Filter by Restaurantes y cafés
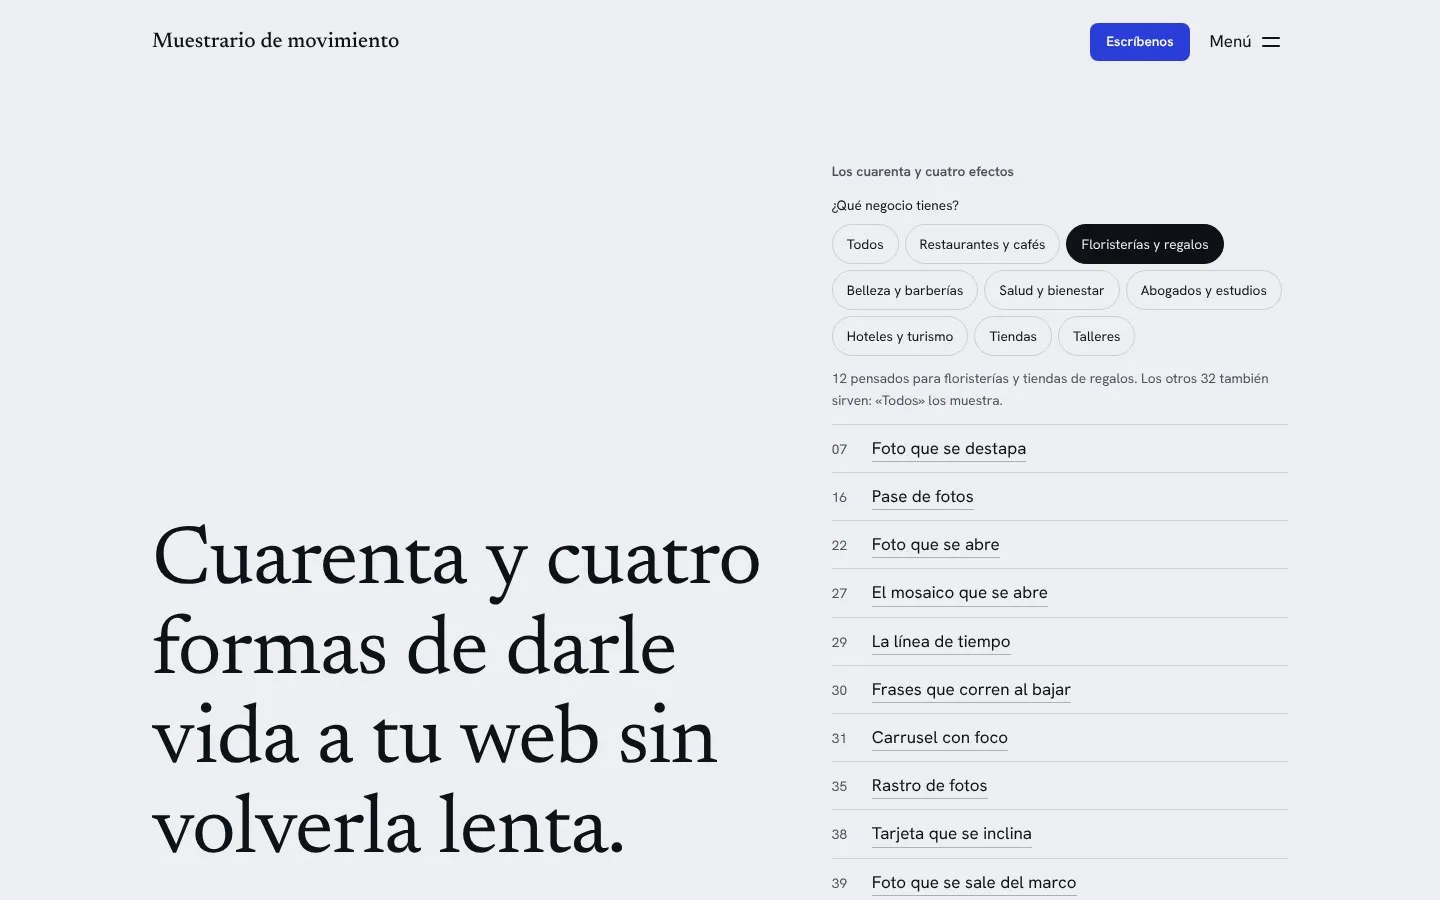 [982, 244]
